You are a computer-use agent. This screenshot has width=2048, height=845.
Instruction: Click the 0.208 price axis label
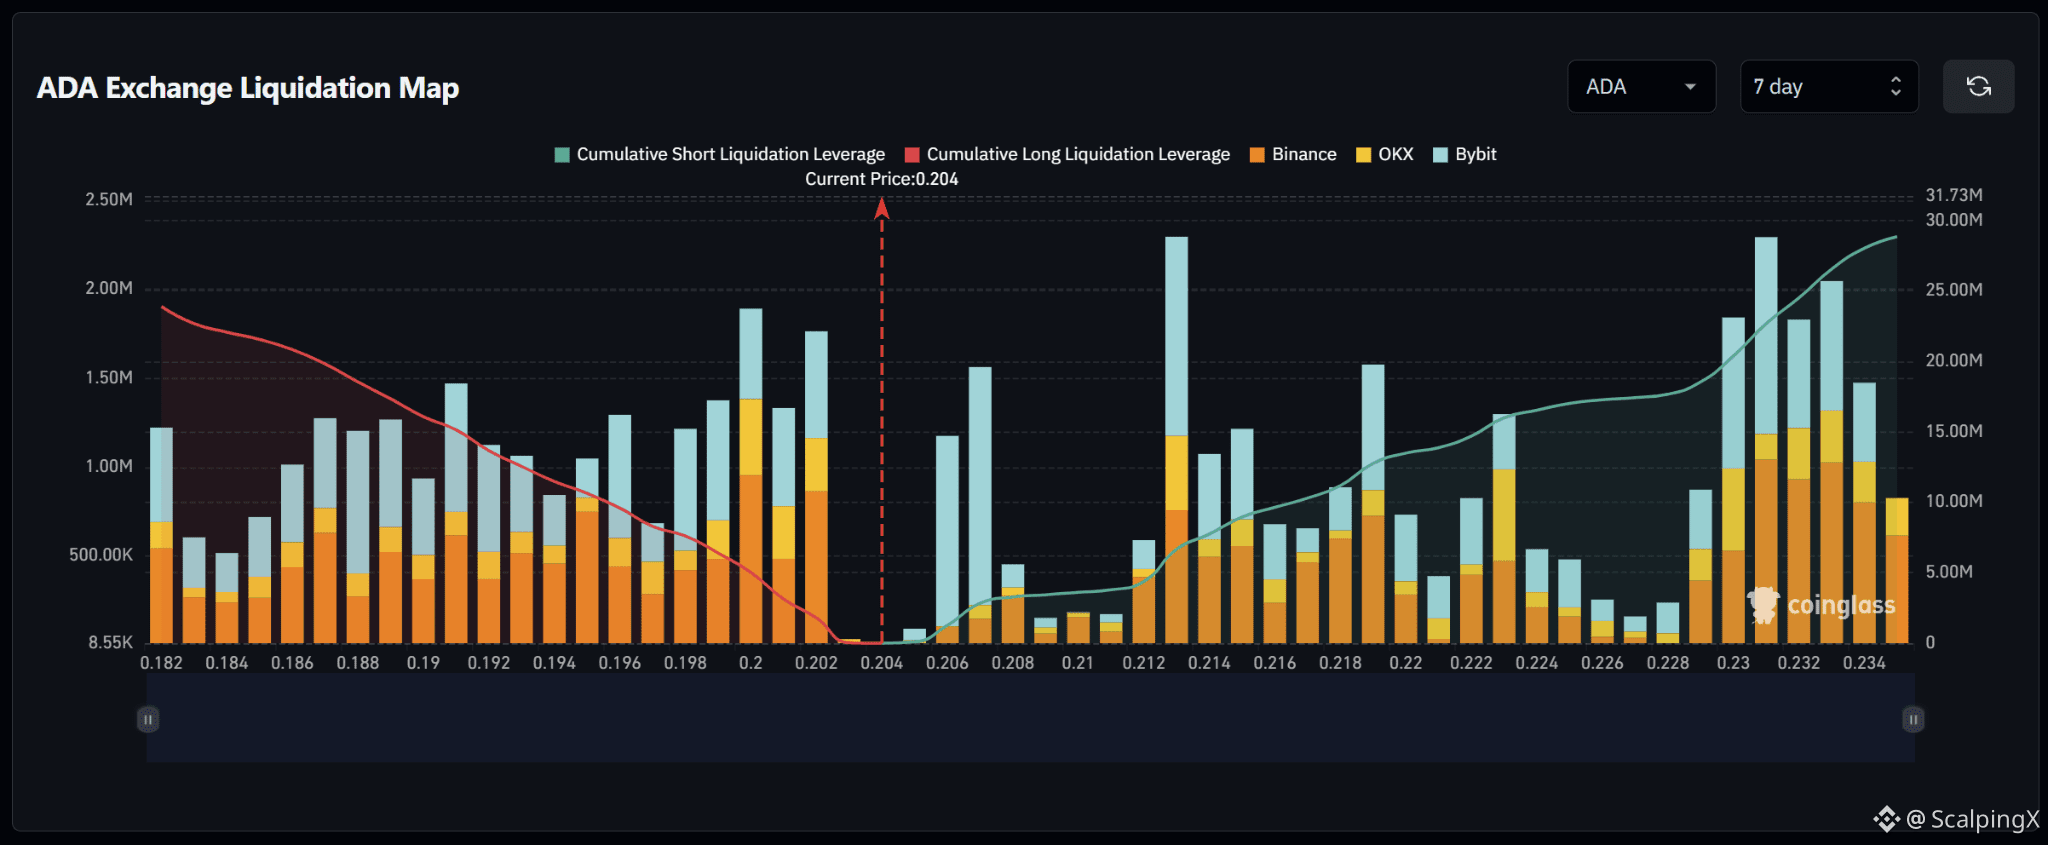1013,663
